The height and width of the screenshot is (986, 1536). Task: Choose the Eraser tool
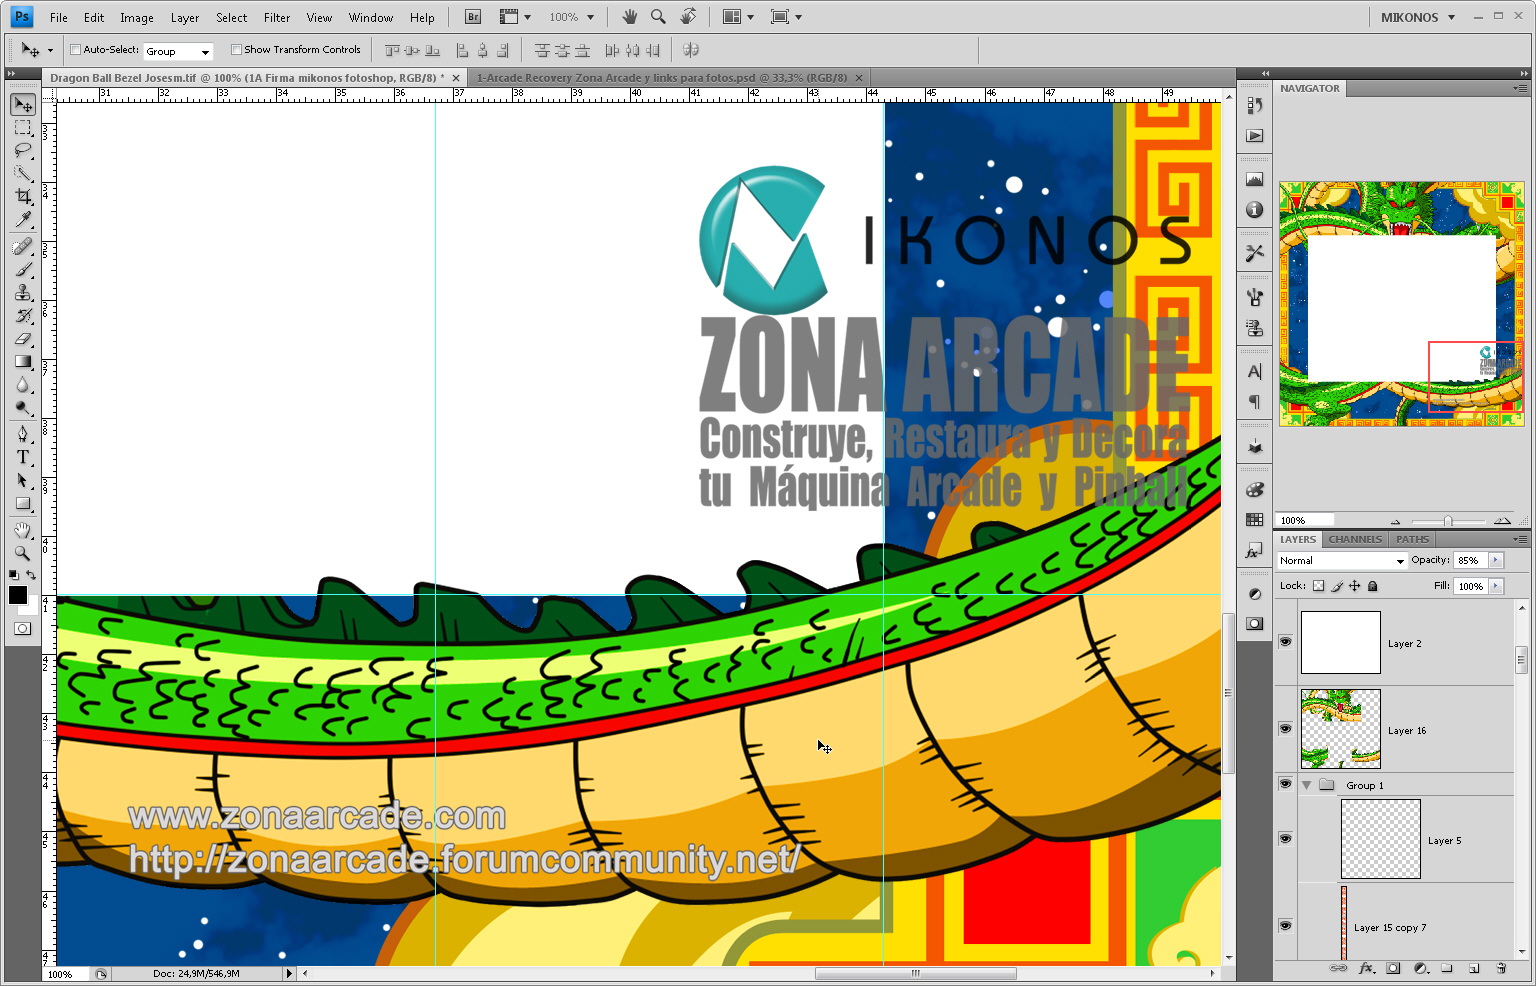23,339
